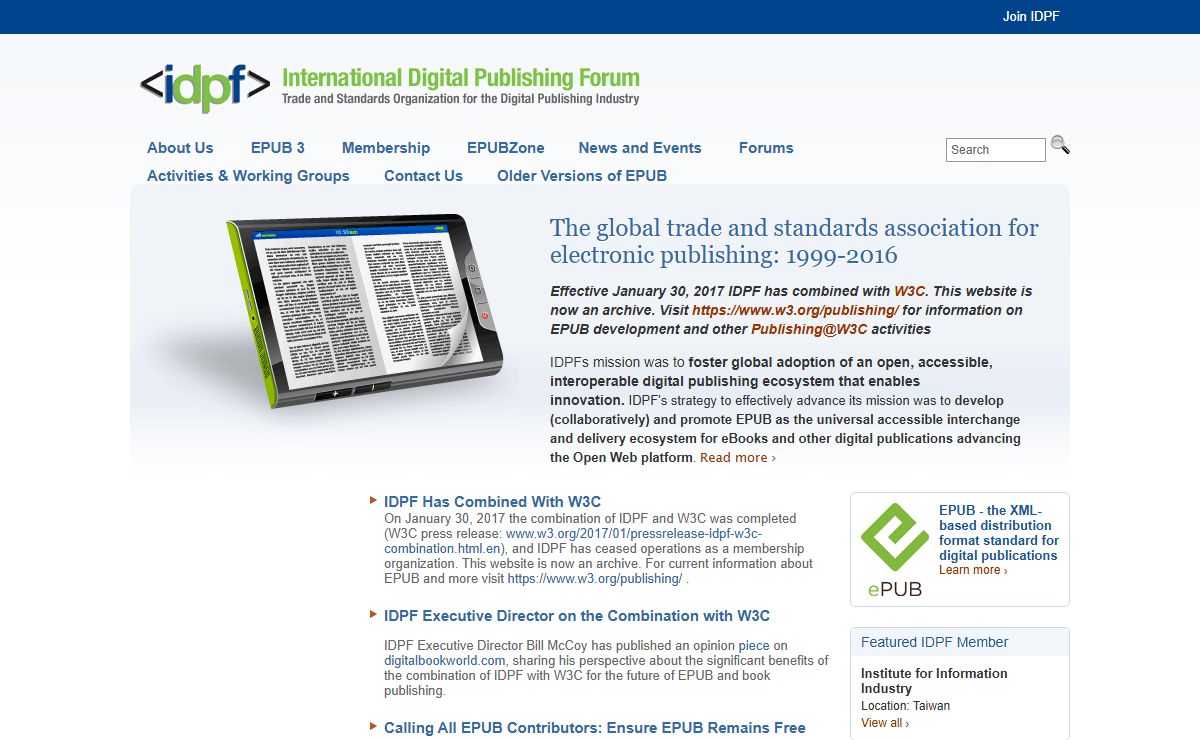Click the Trade and Standards Organization tagline
The image size is (1200, 740).
point(460,99)
